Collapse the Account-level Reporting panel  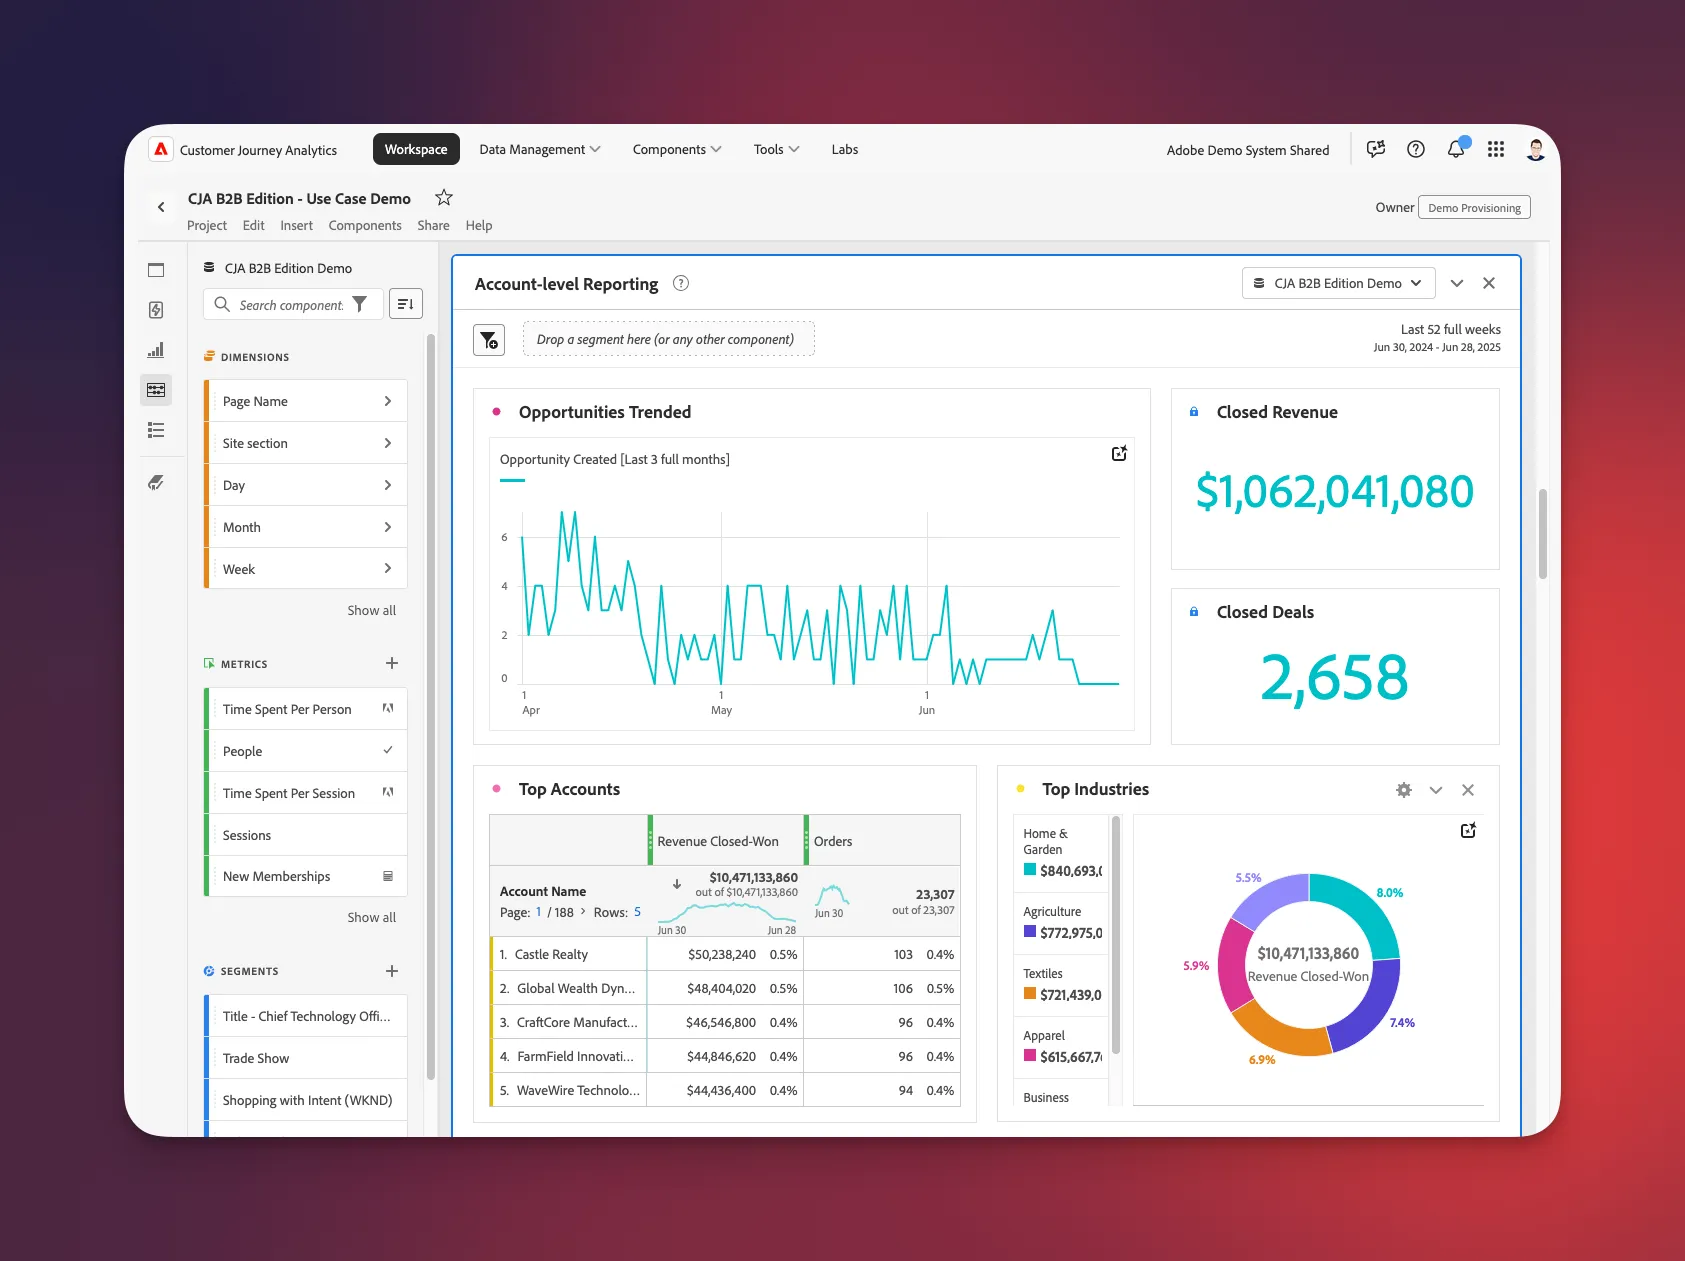(x=1457, y=283)
